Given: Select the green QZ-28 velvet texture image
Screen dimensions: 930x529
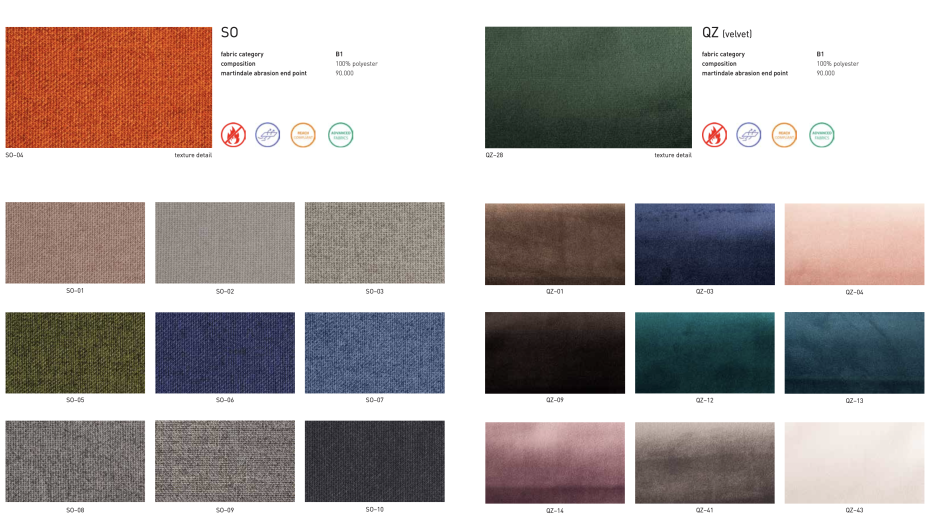Looking at the screenshot, I should [588, 87].
